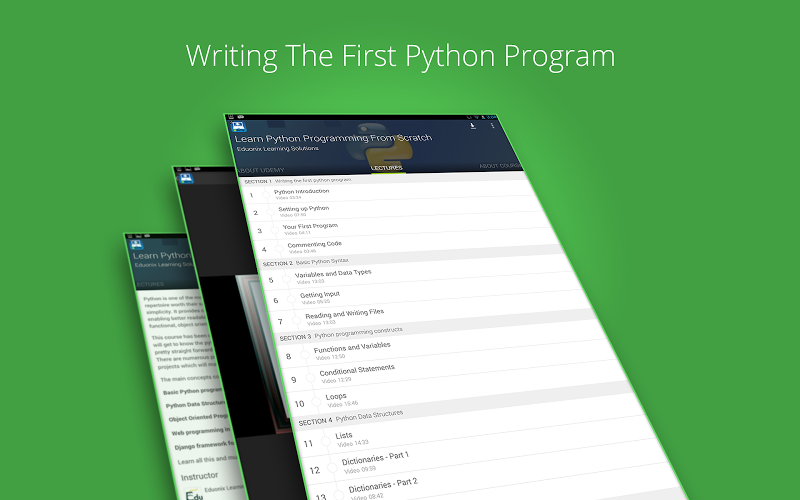Tap the progress circle beside Conditional Statements
This screenshot has width=800, height=500.
tap(310, 378)
